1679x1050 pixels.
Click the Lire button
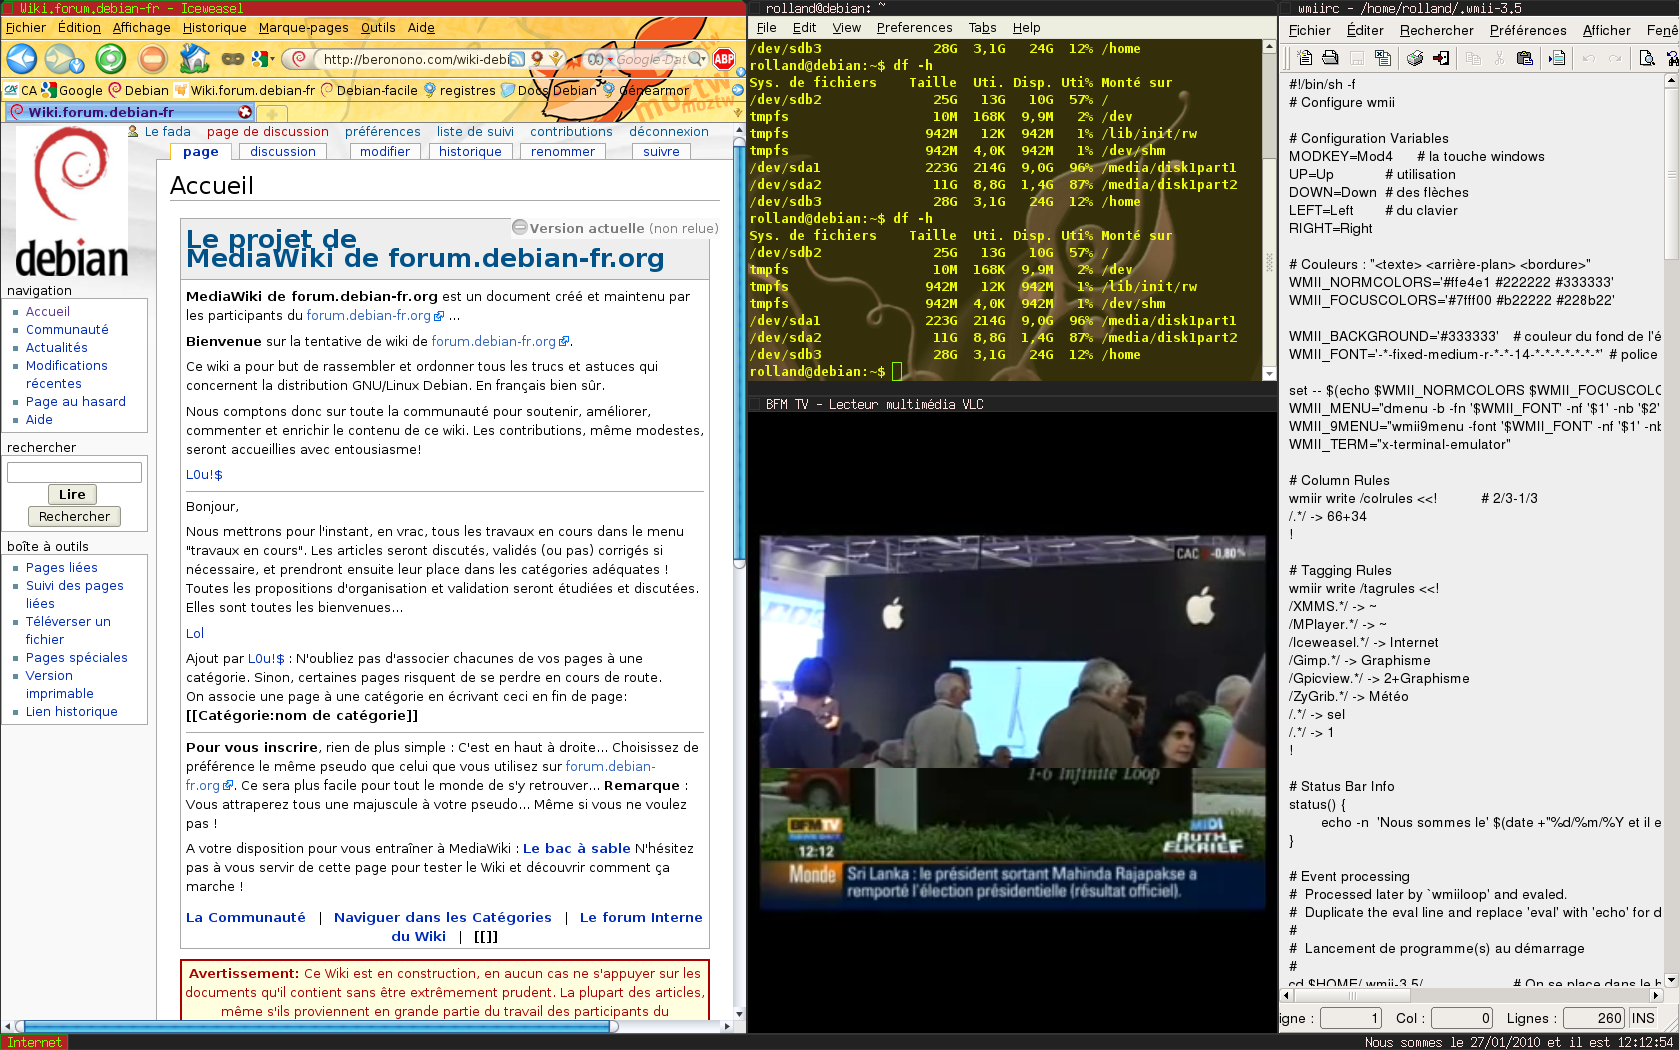(x=72, y=494)
